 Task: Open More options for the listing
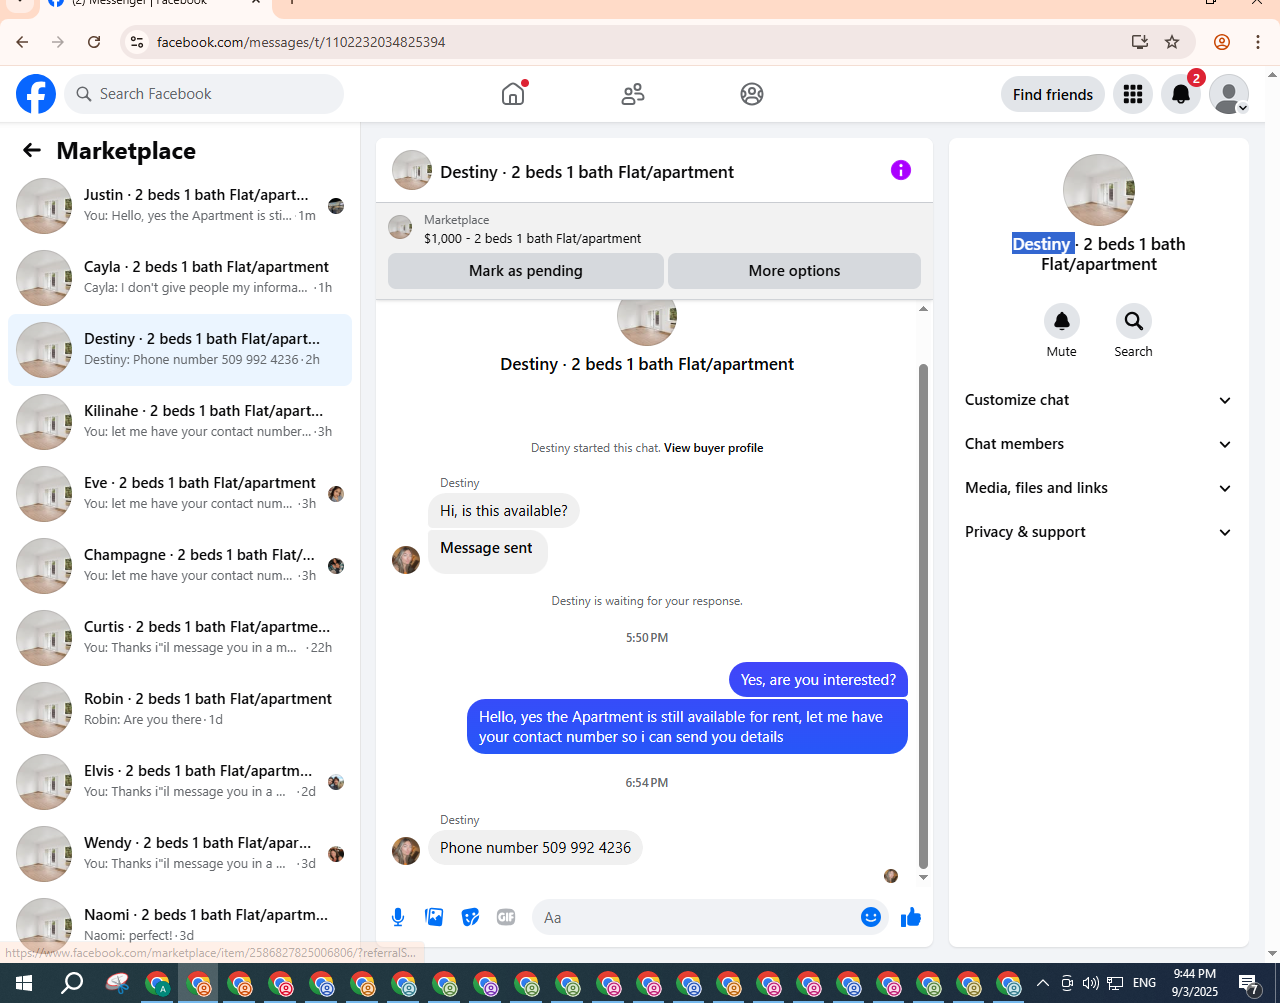pos(795,271)
